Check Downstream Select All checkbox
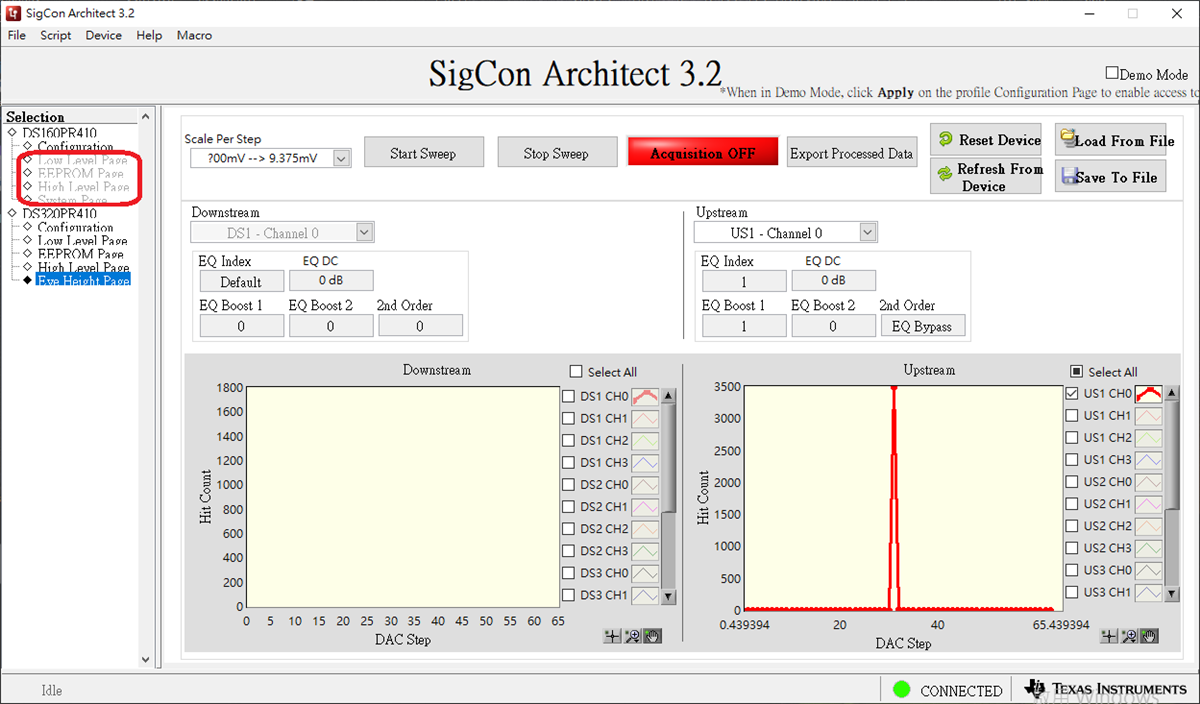 coord(576,371)
